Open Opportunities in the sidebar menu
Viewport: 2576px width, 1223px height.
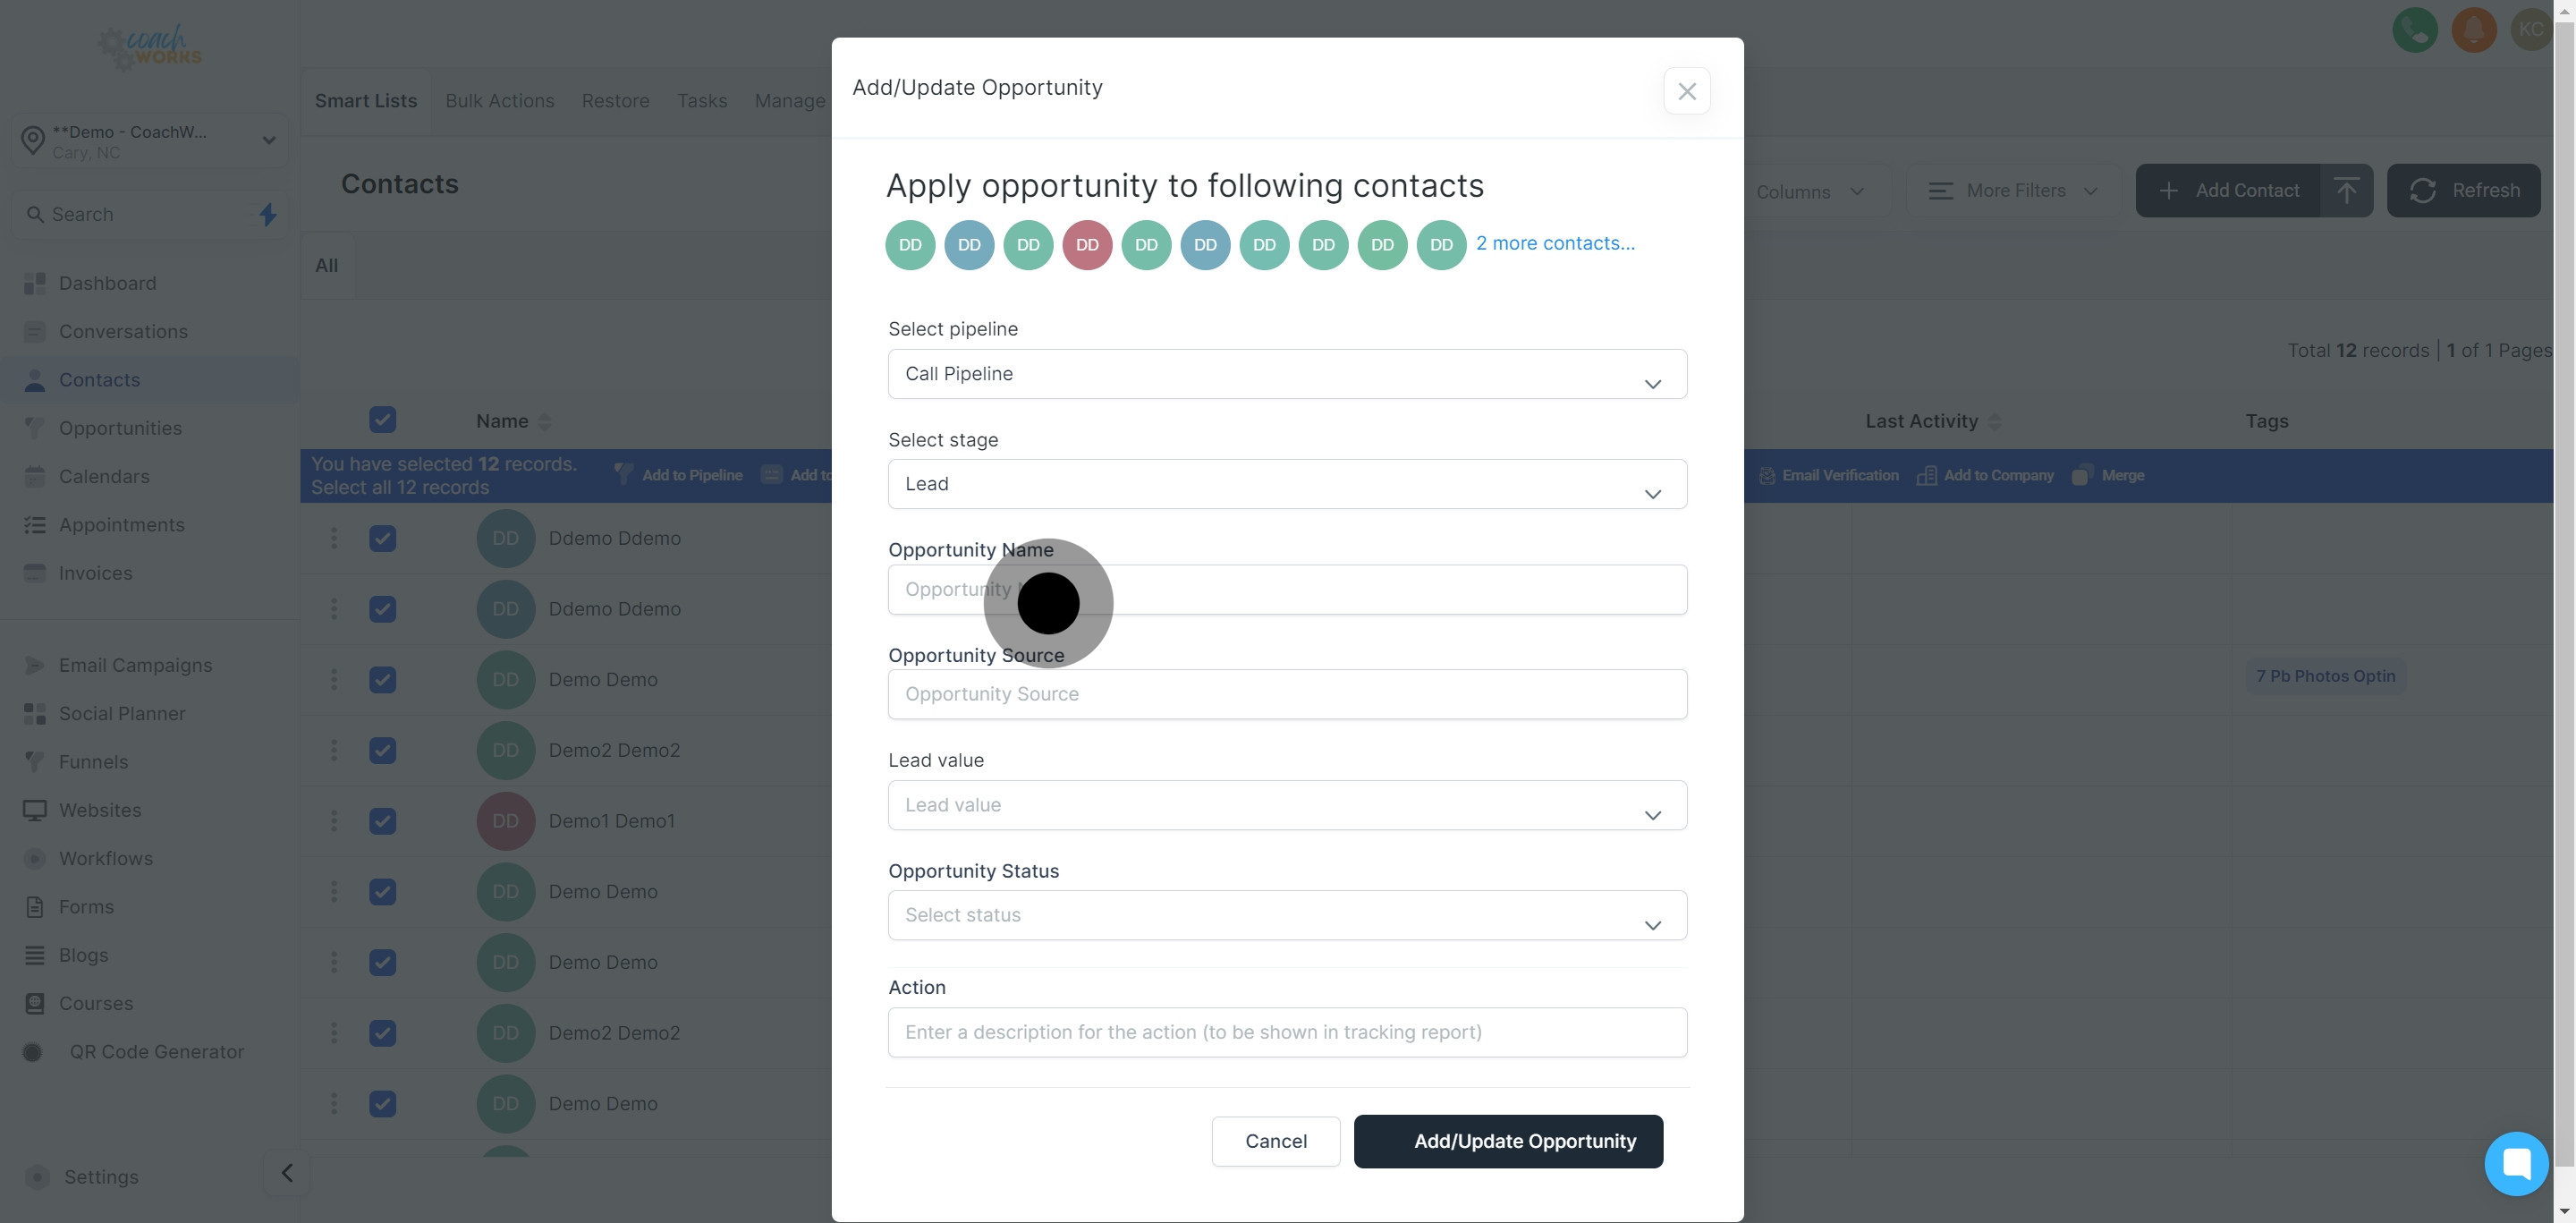120,428
